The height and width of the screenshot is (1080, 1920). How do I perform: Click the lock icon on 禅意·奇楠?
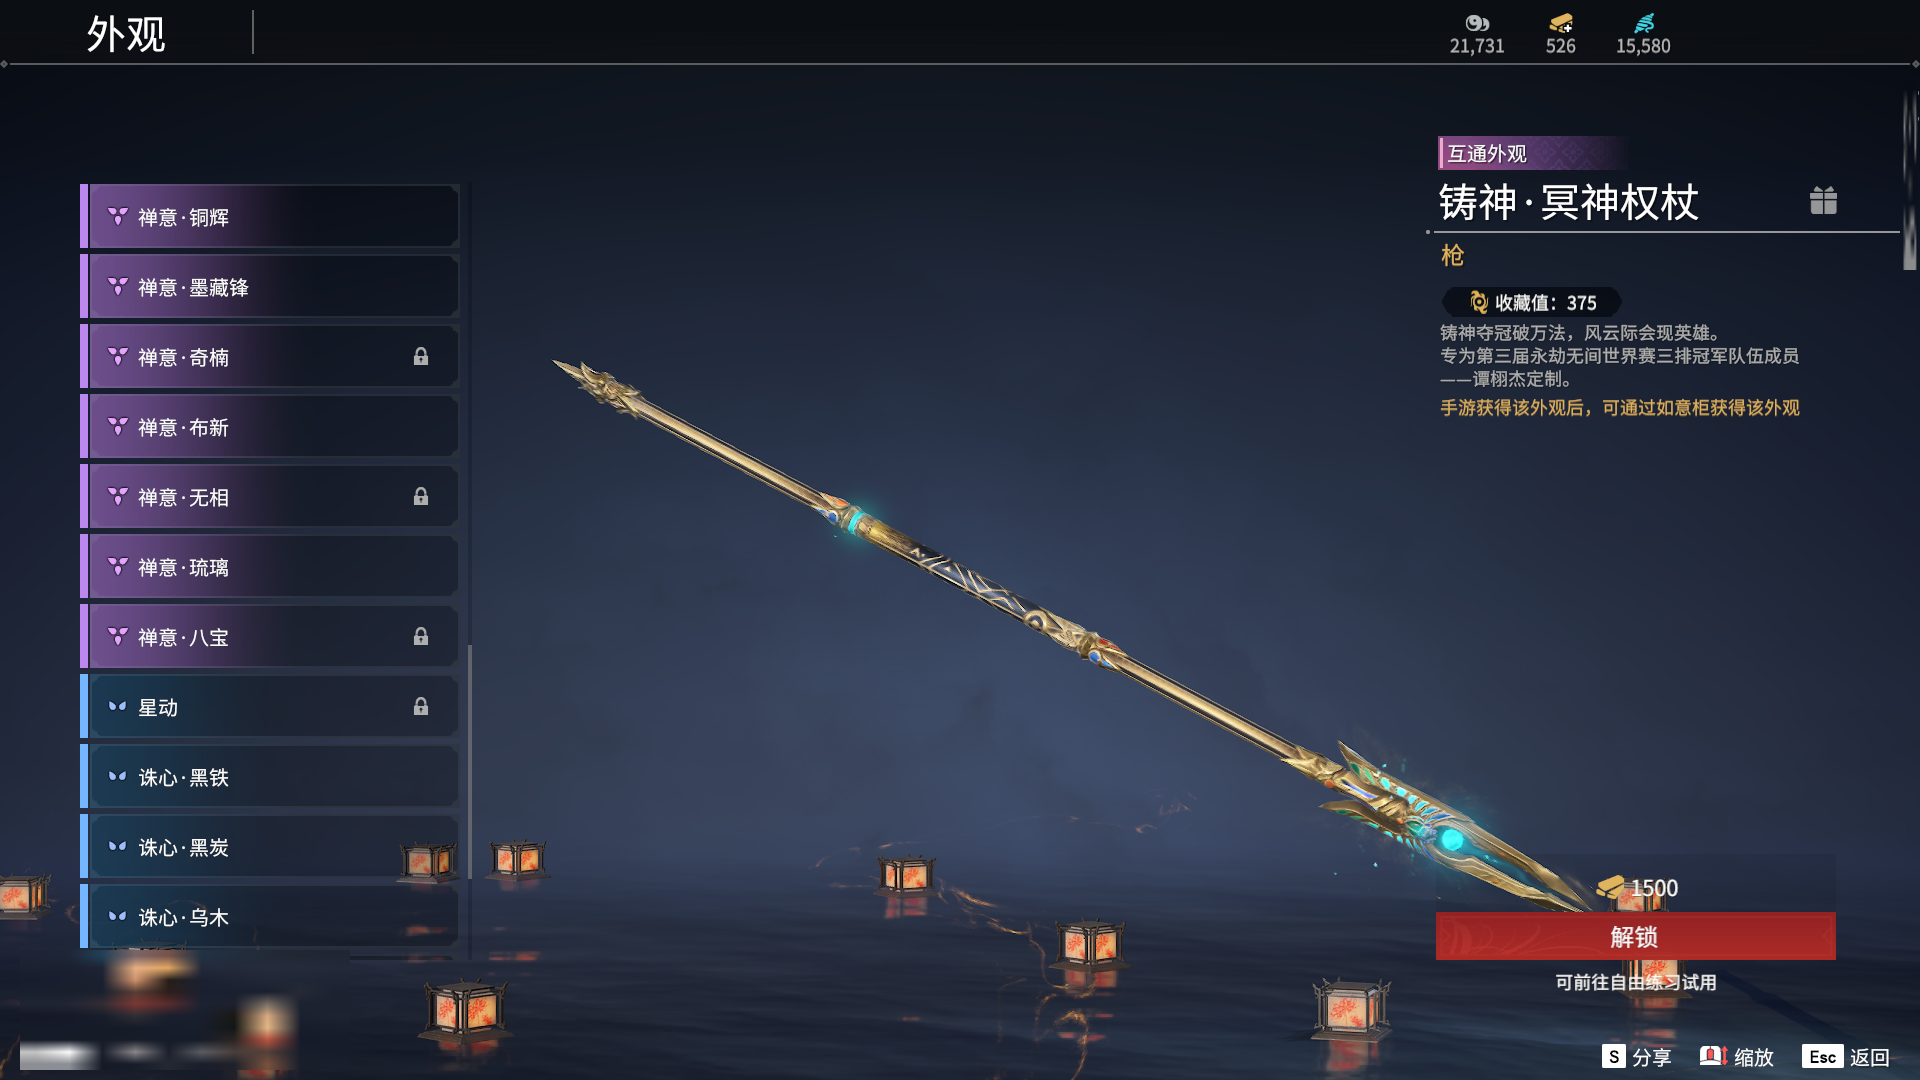pyautogui.click(x=421, y=357)
